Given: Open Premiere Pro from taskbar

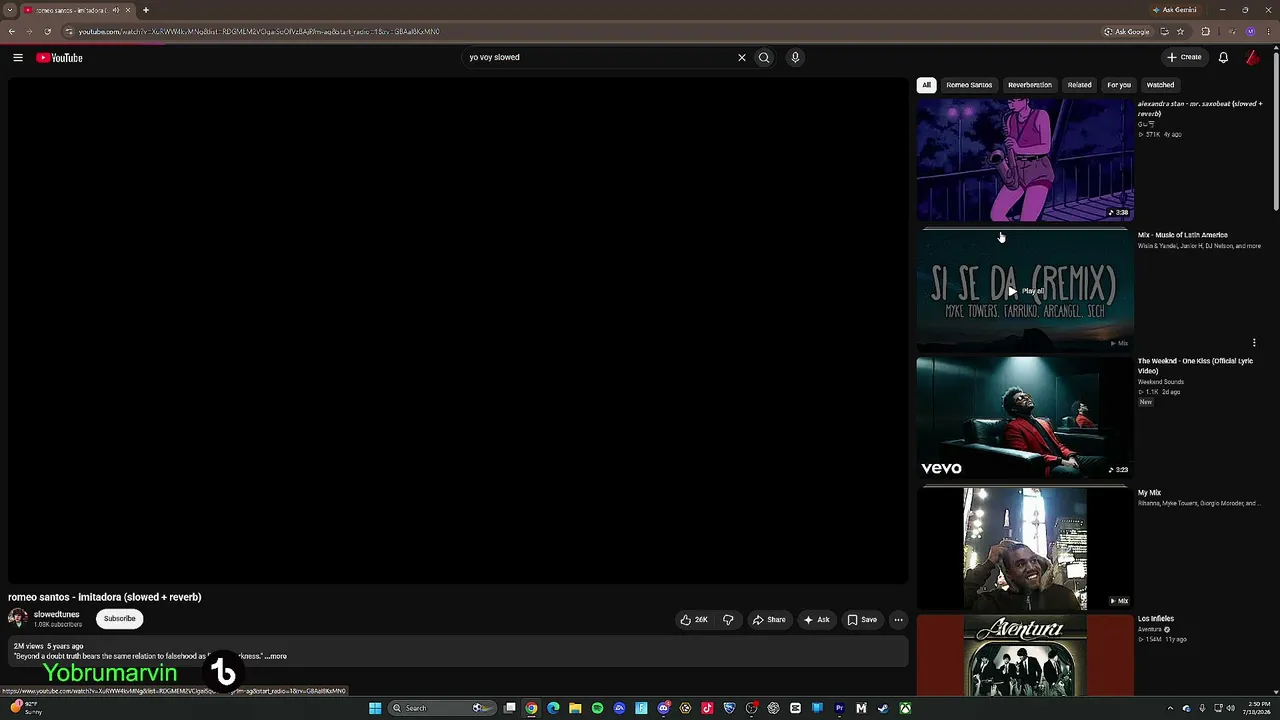Looking at the screenshot, I should (839, 708).
